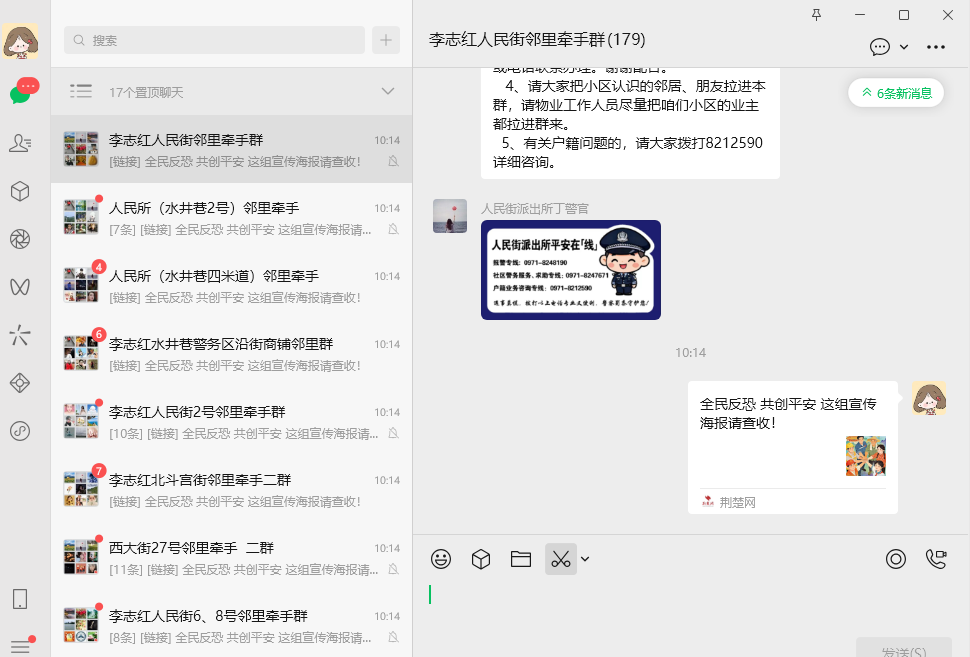The height and width of the screenshot is (657, 970).
Task: Open the 人民街派出所 hotline image
Action: [x=570, y=270]
